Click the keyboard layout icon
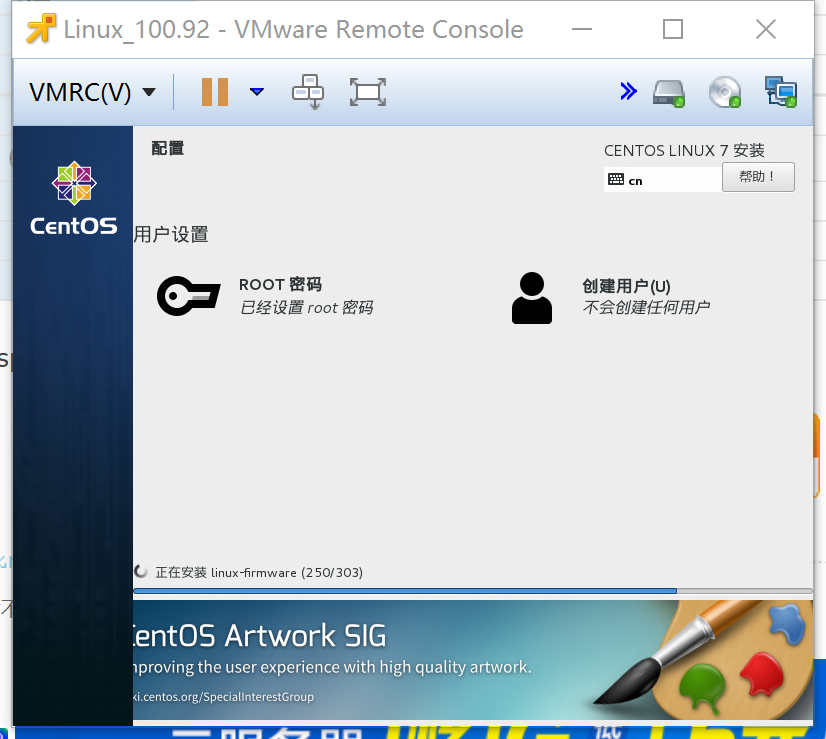The image size is (826, 739). [616, 180]
